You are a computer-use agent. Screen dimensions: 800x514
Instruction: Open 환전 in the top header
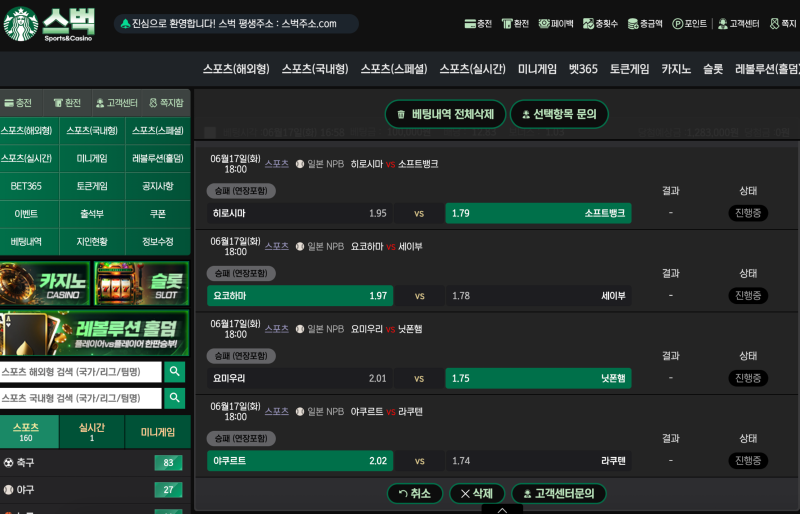(515, 23)
